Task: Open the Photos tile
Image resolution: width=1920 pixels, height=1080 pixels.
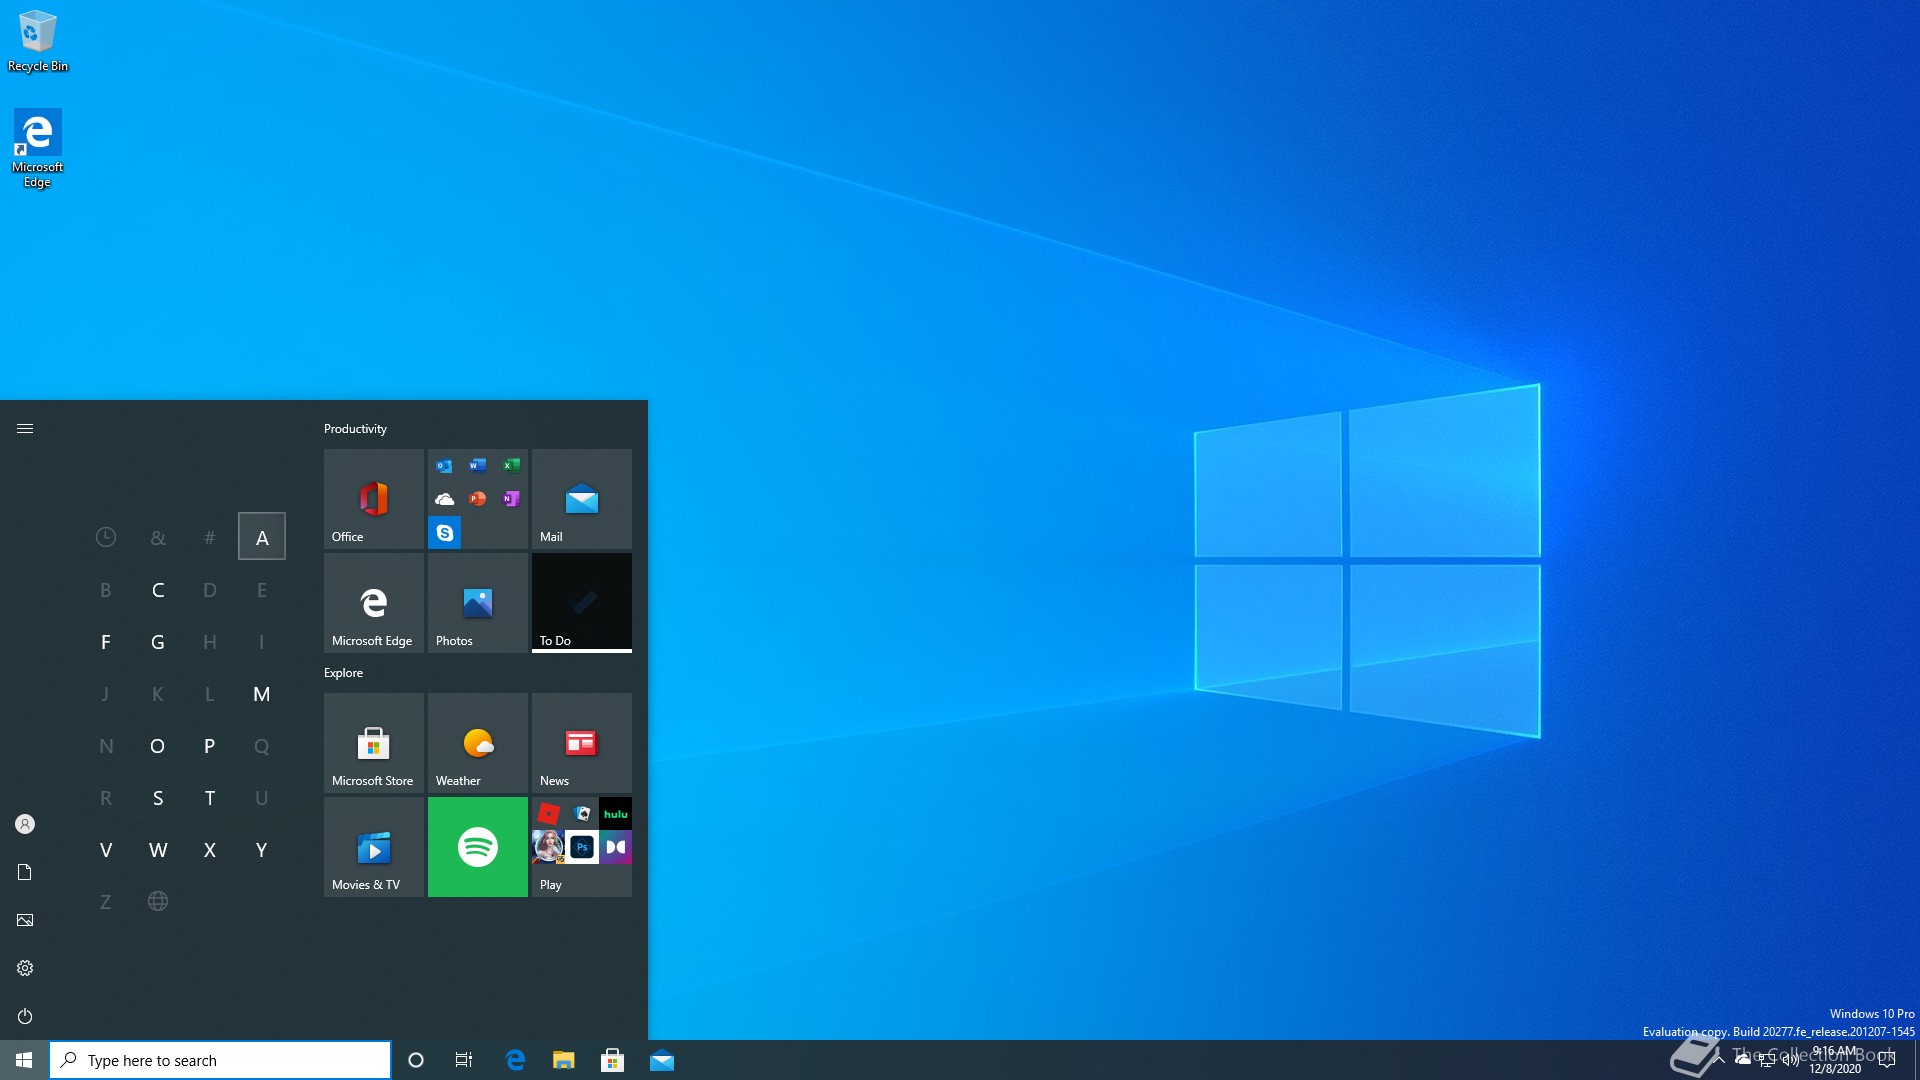Action: pyautogui.click(x=478, y=603)
